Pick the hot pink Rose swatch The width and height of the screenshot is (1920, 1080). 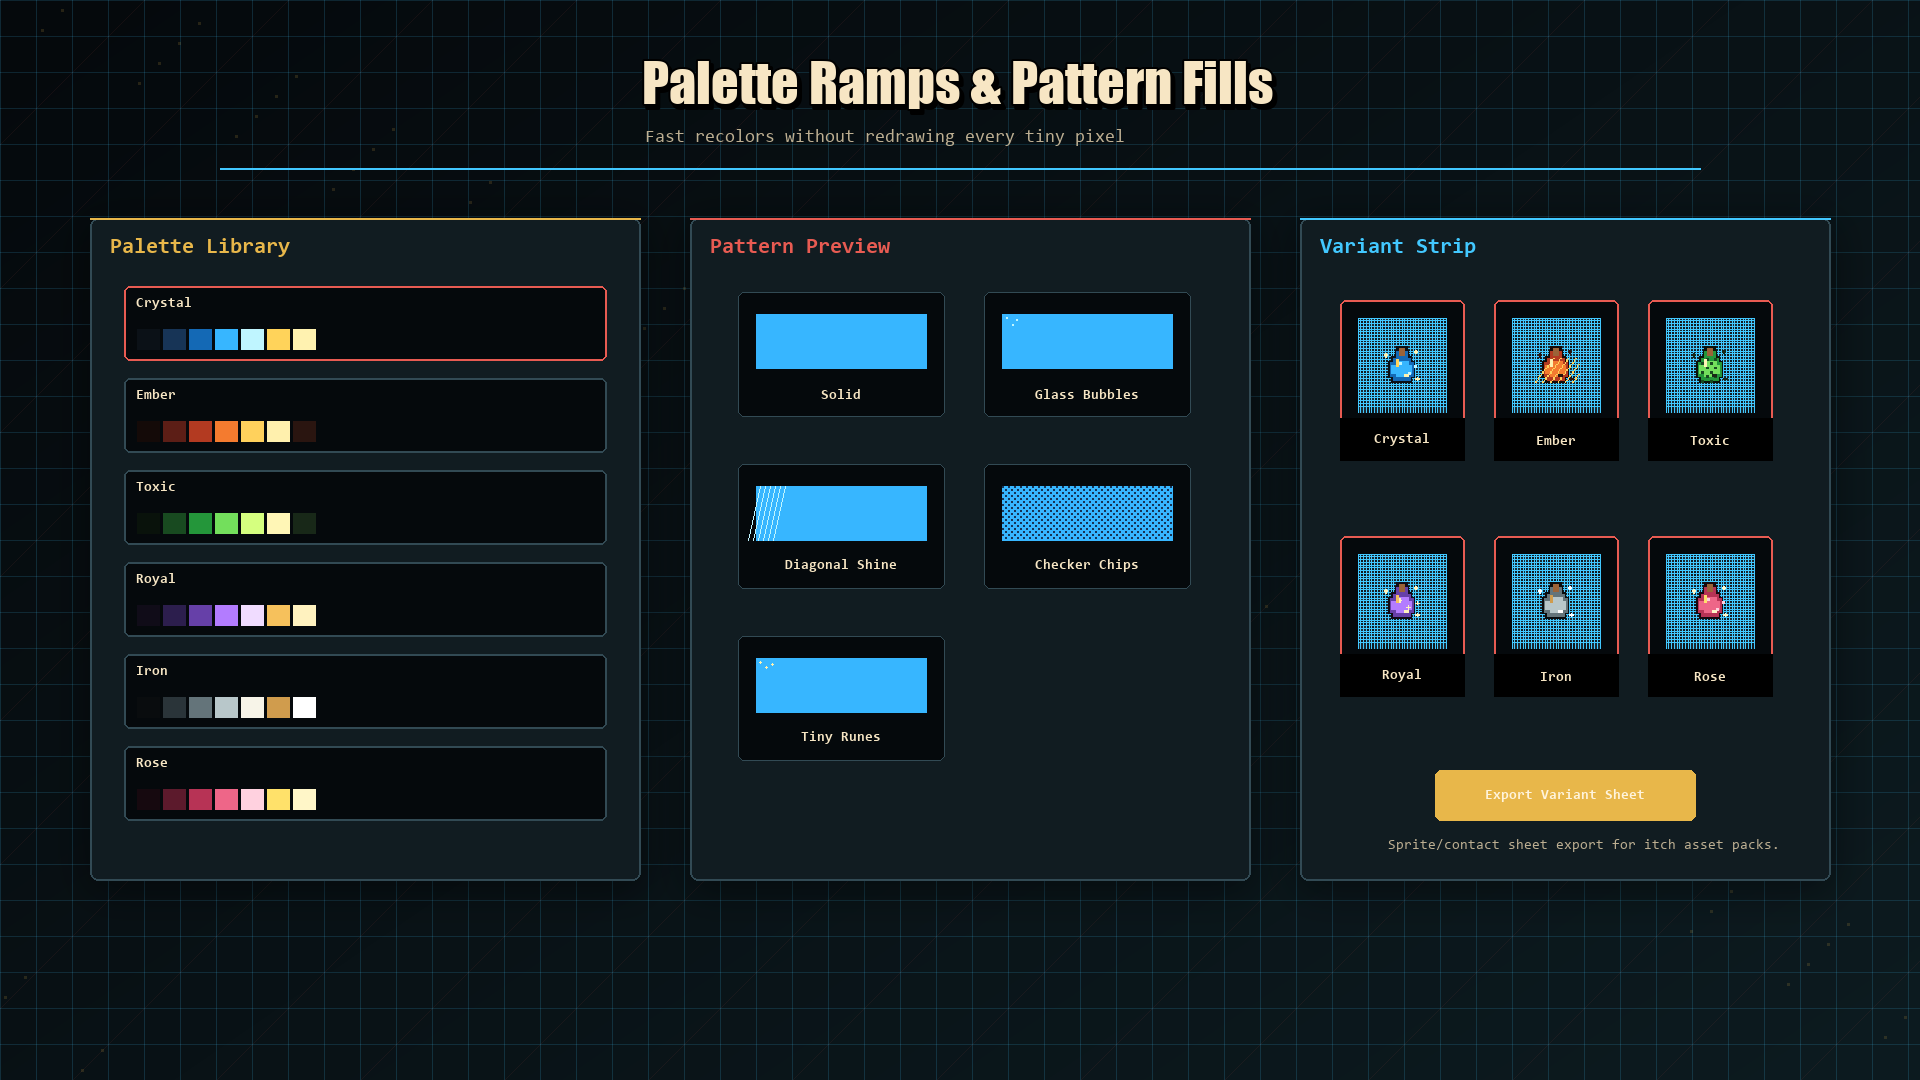(226, 800)
